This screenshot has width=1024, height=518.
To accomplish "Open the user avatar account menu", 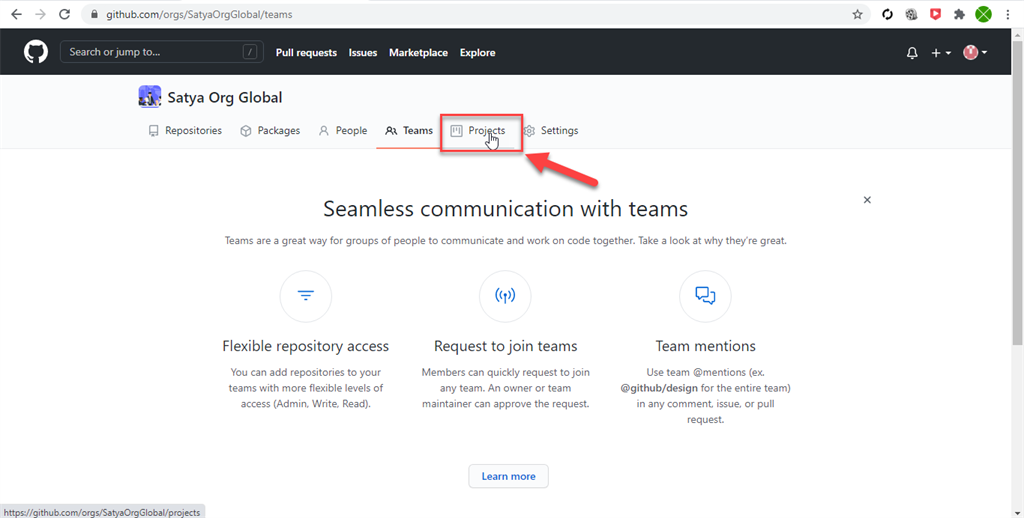I will (974, 53).
